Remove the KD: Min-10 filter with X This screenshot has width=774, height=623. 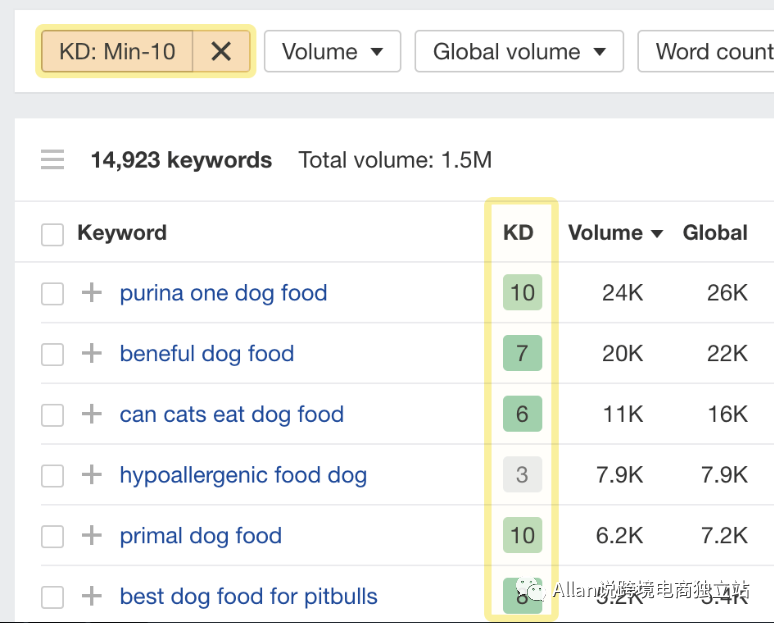tap(221, 51)
